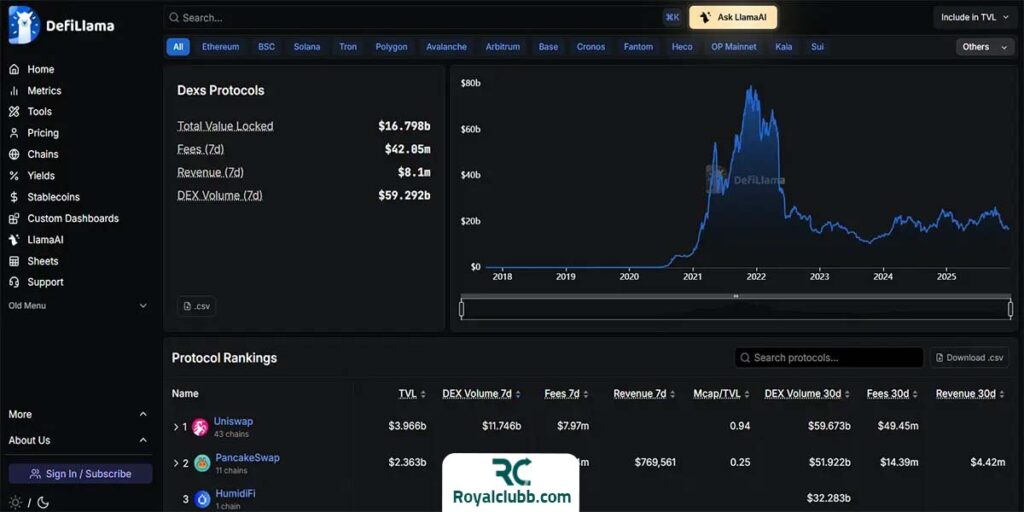
Task: Select the Fantom chain tab
Action: point(638,47)
